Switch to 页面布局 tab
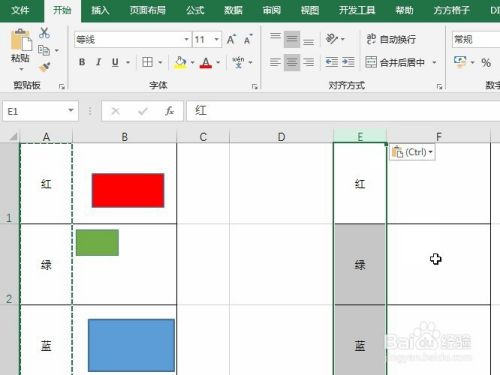The image size is (500, 375). [148, 10]
